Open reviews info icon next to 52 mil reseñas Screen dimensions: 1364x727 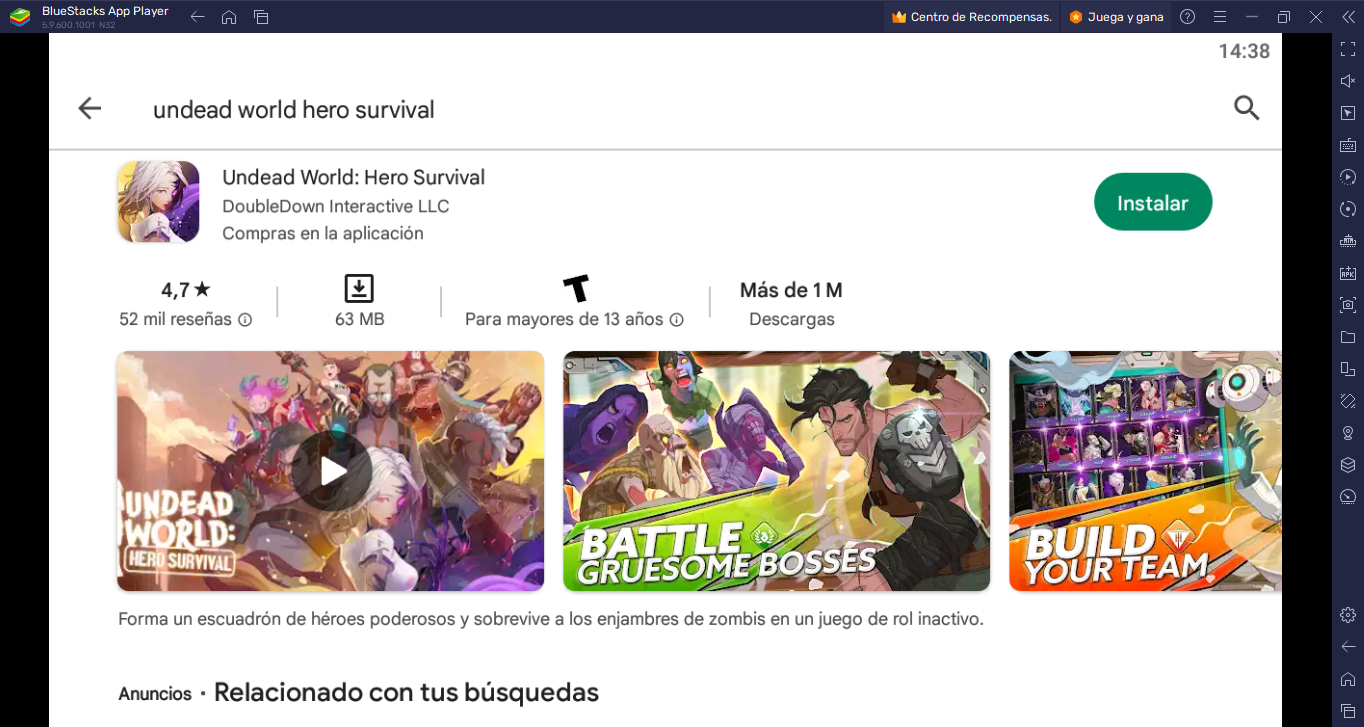245,320
